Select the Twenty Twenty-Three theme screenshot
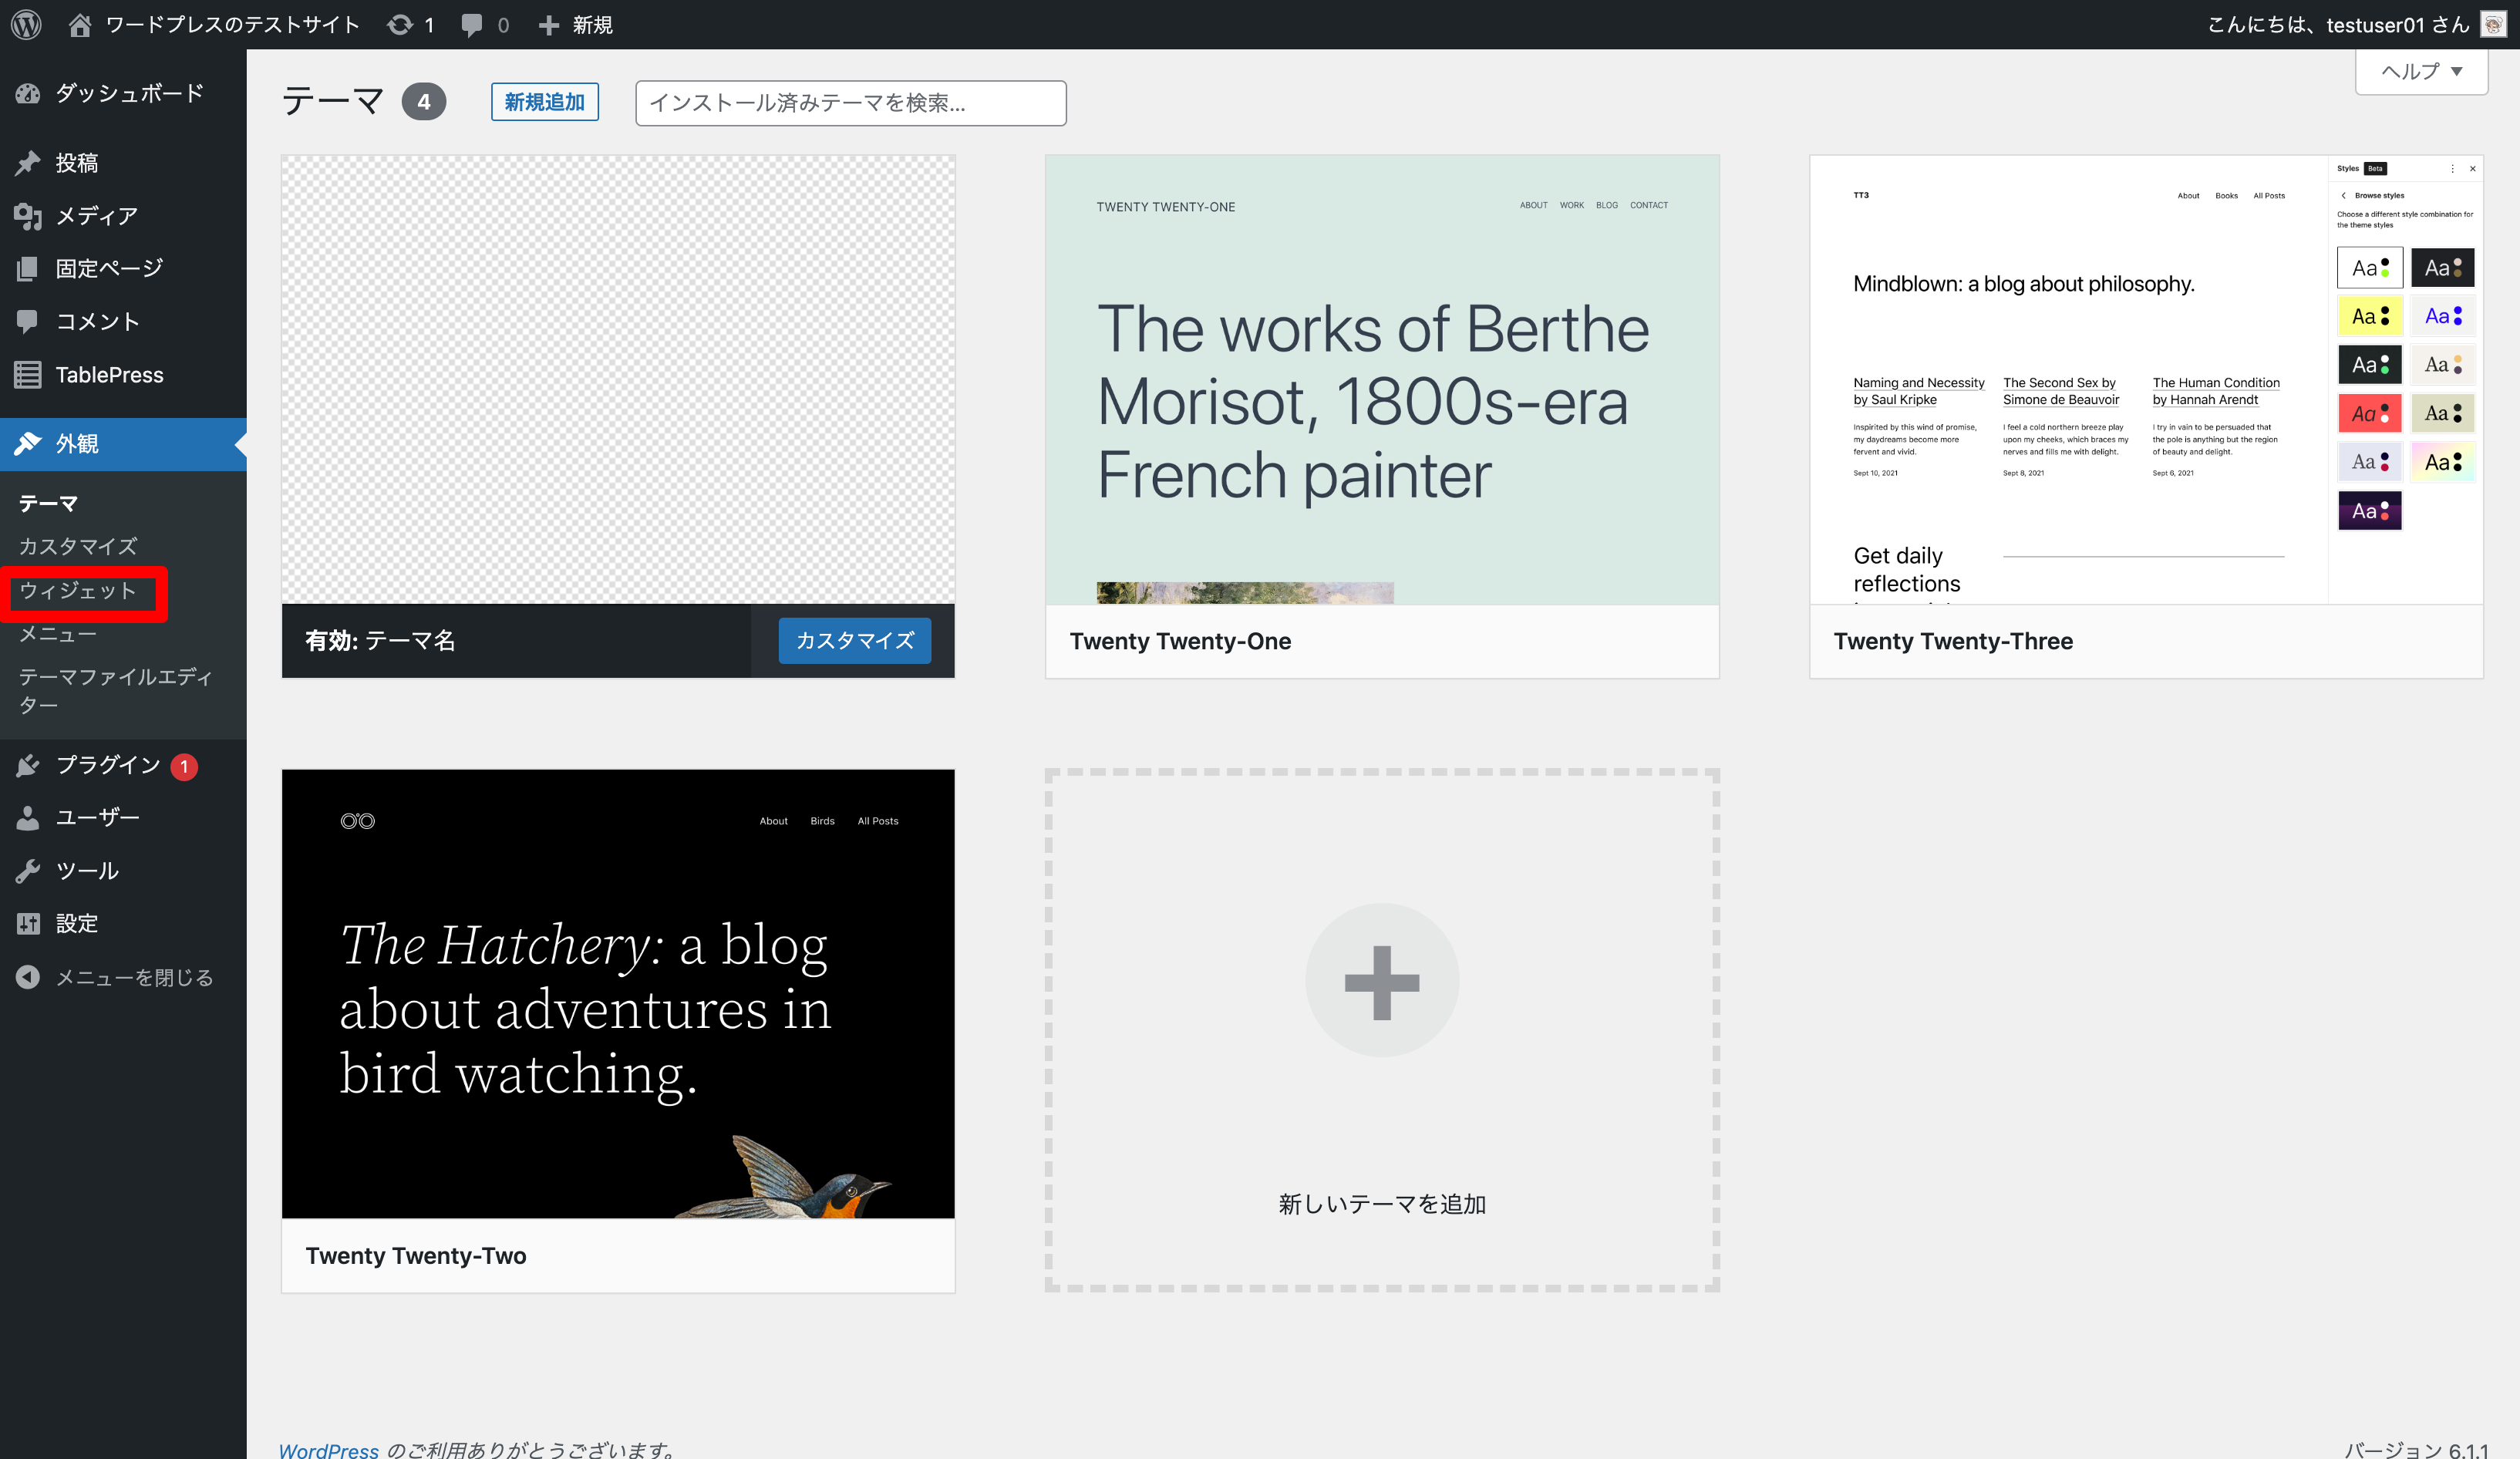This screenshot has height=1459, width=2520. (x=2146, y=379)
